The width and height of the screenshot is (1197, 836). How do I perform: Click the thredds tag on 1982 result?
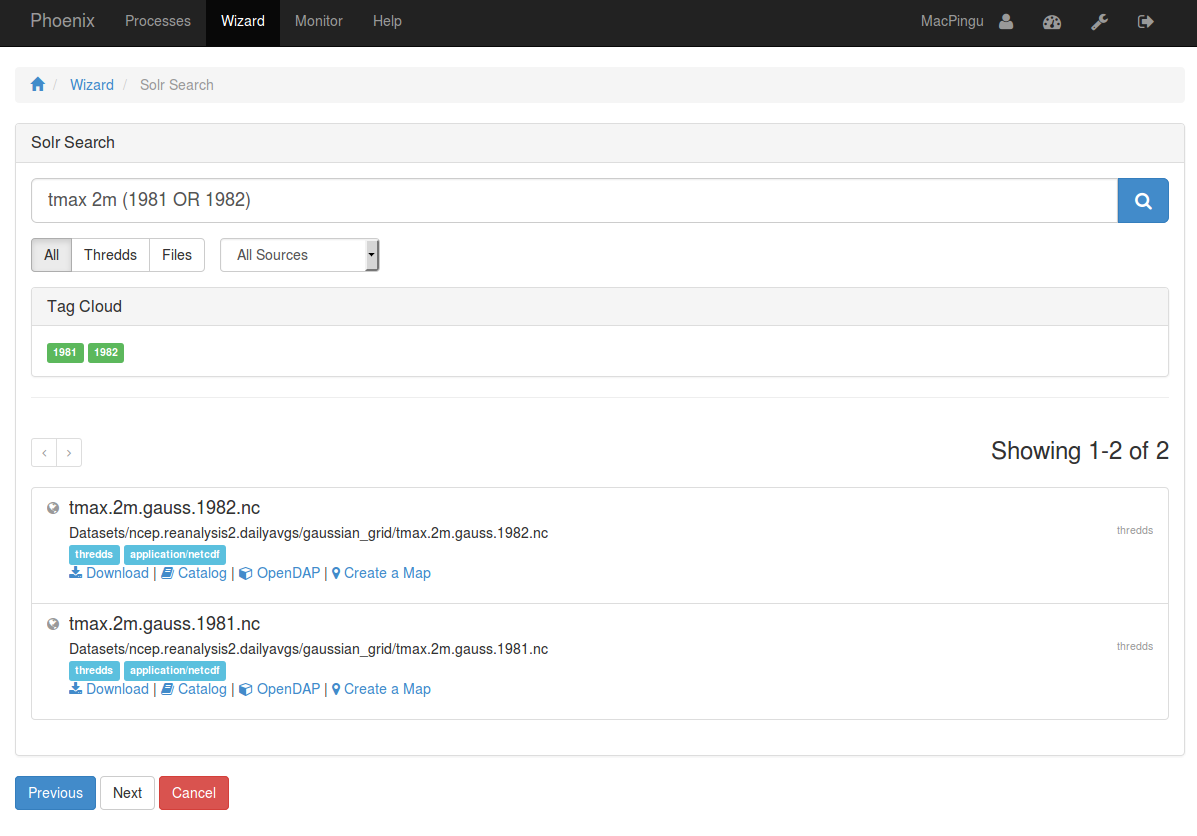[94, 554]
